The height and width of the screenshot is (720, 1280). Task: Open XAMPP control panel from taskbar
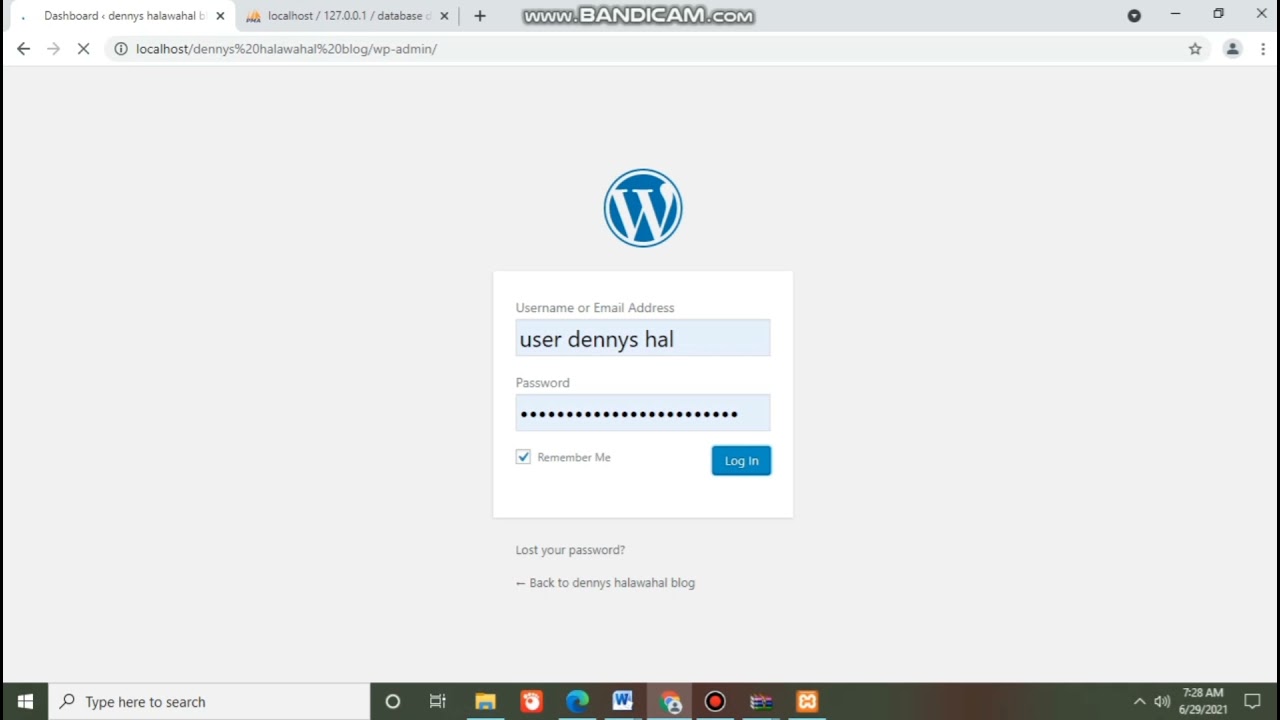807,702
